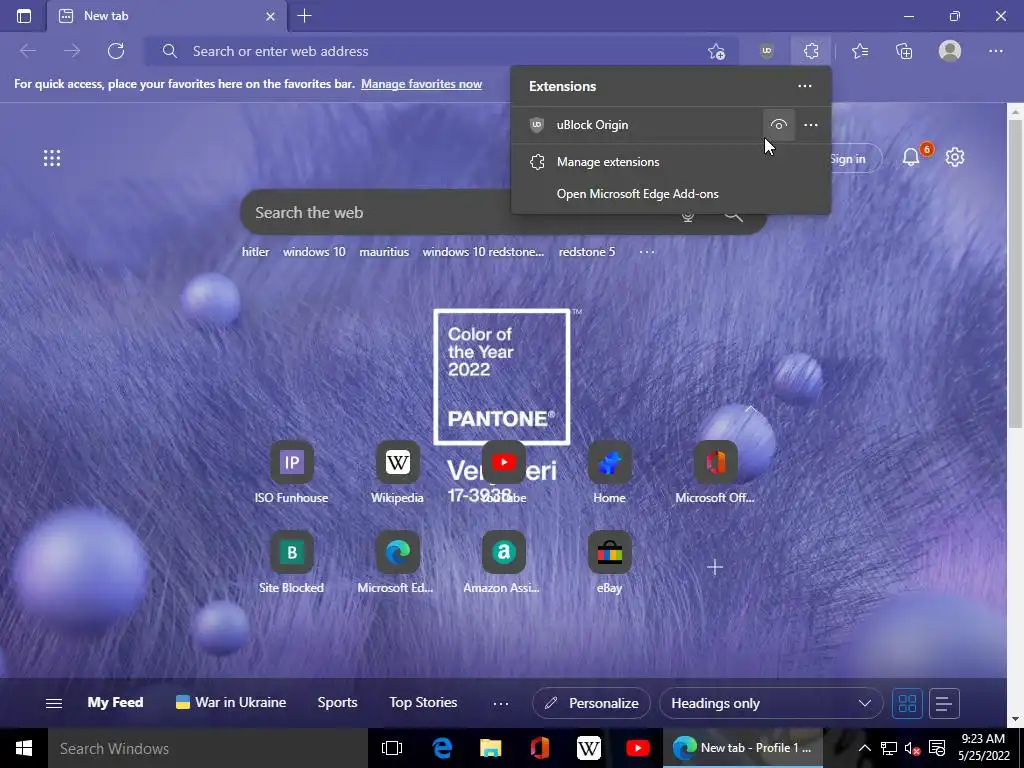Open page settings gear icon
Screen dimensions: 1024x768
955,157
